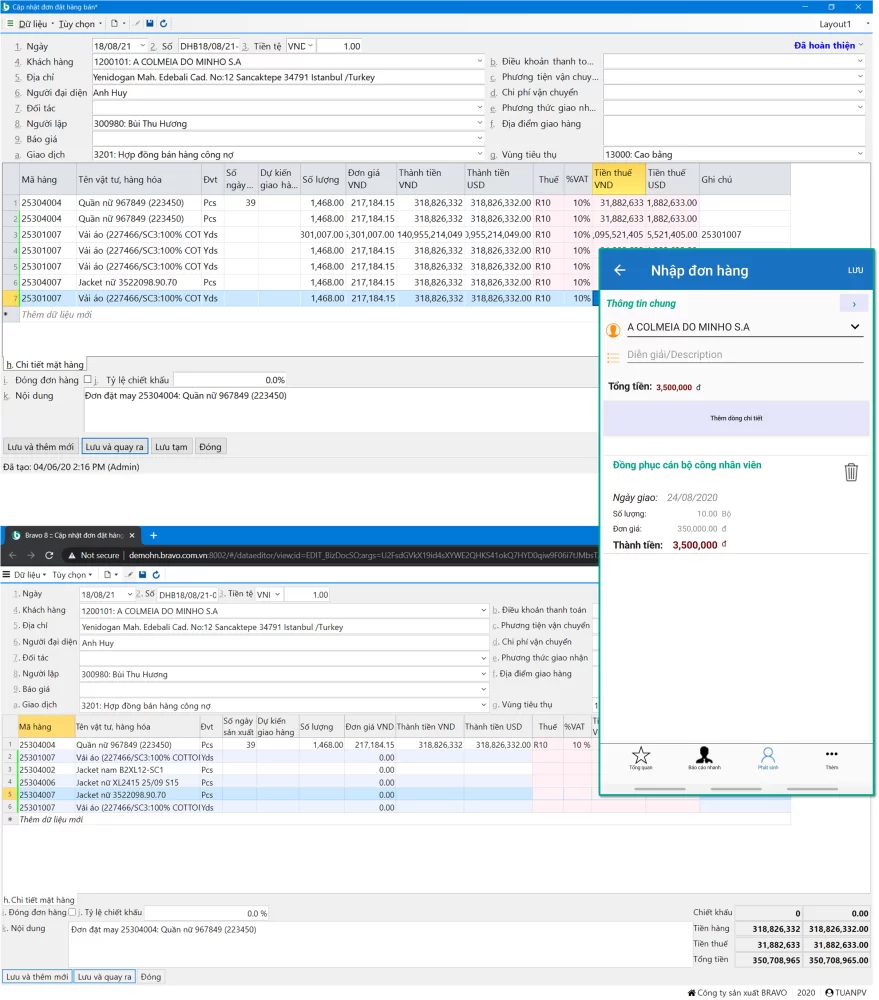Click Lưu và quay ra in desktop window
Image resolution: width=879 pixels, height=1000 pixels.
(115, 447)
